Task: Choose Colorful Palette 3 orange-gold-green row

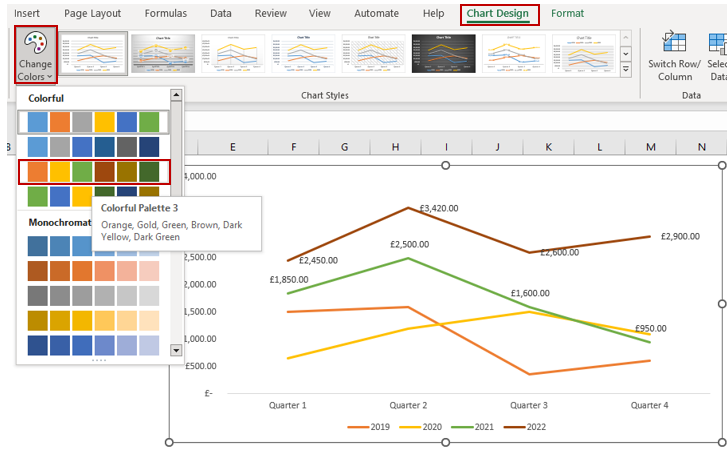Action: coord(94,172)
